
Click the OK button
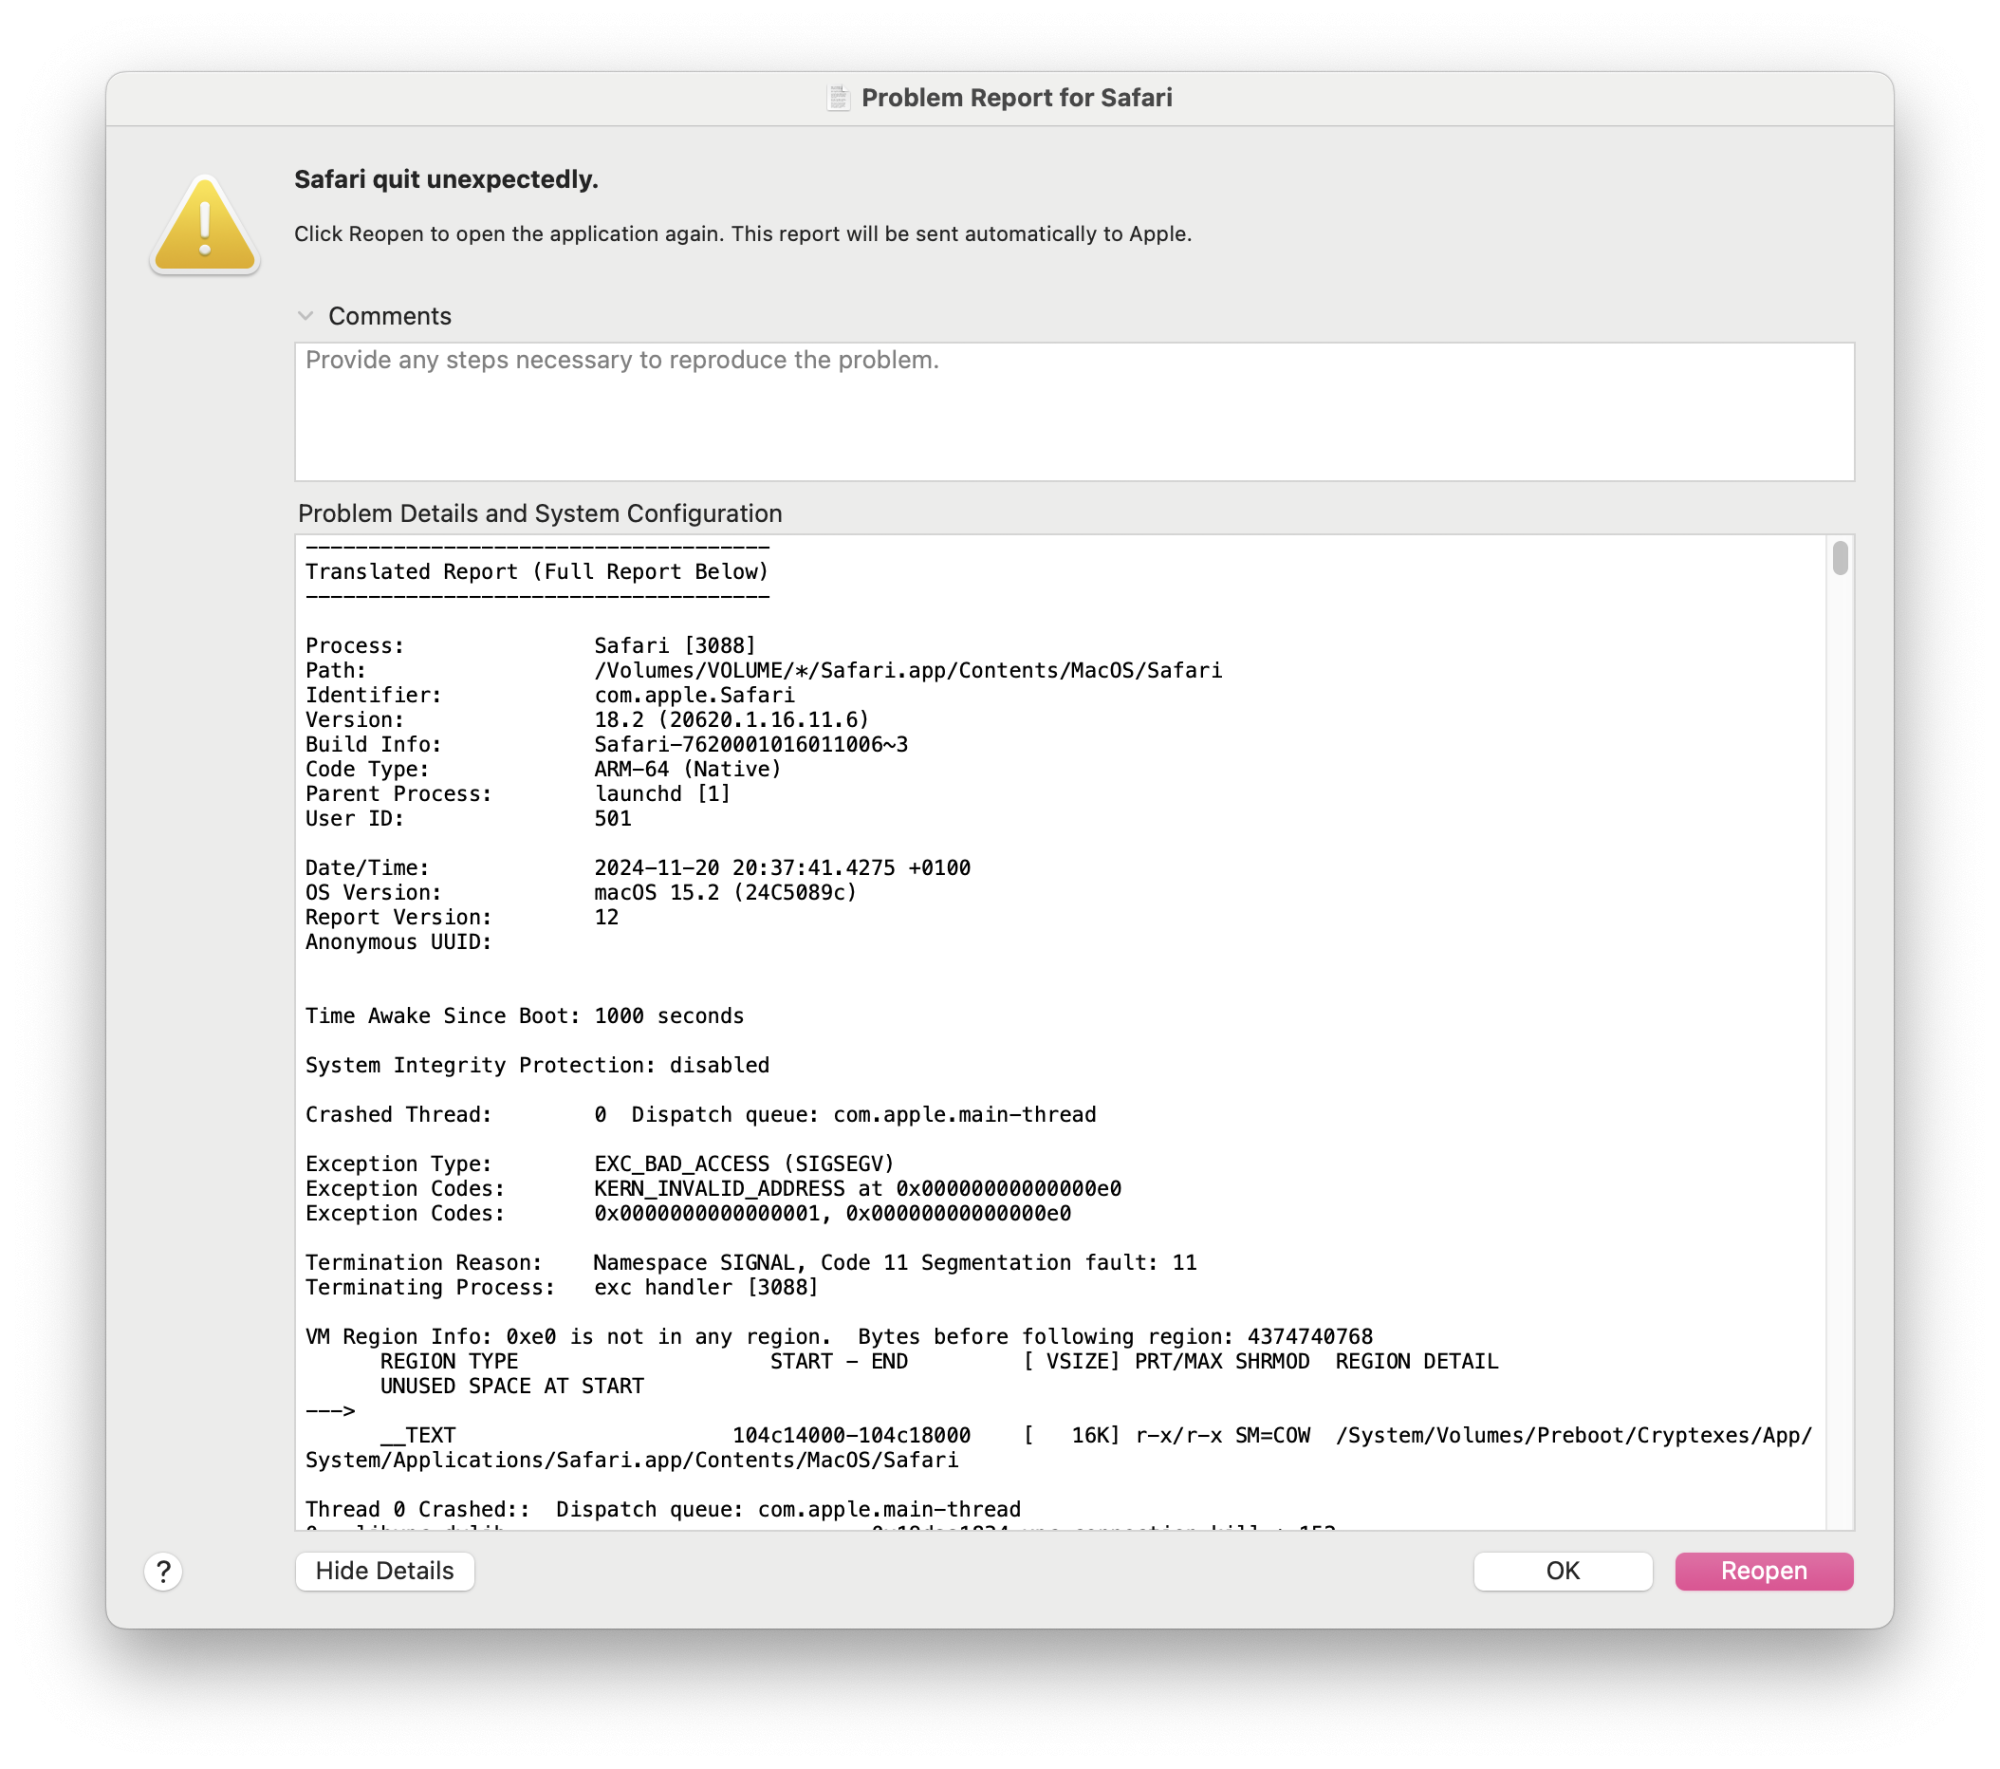click(x=1561, y=1570)
